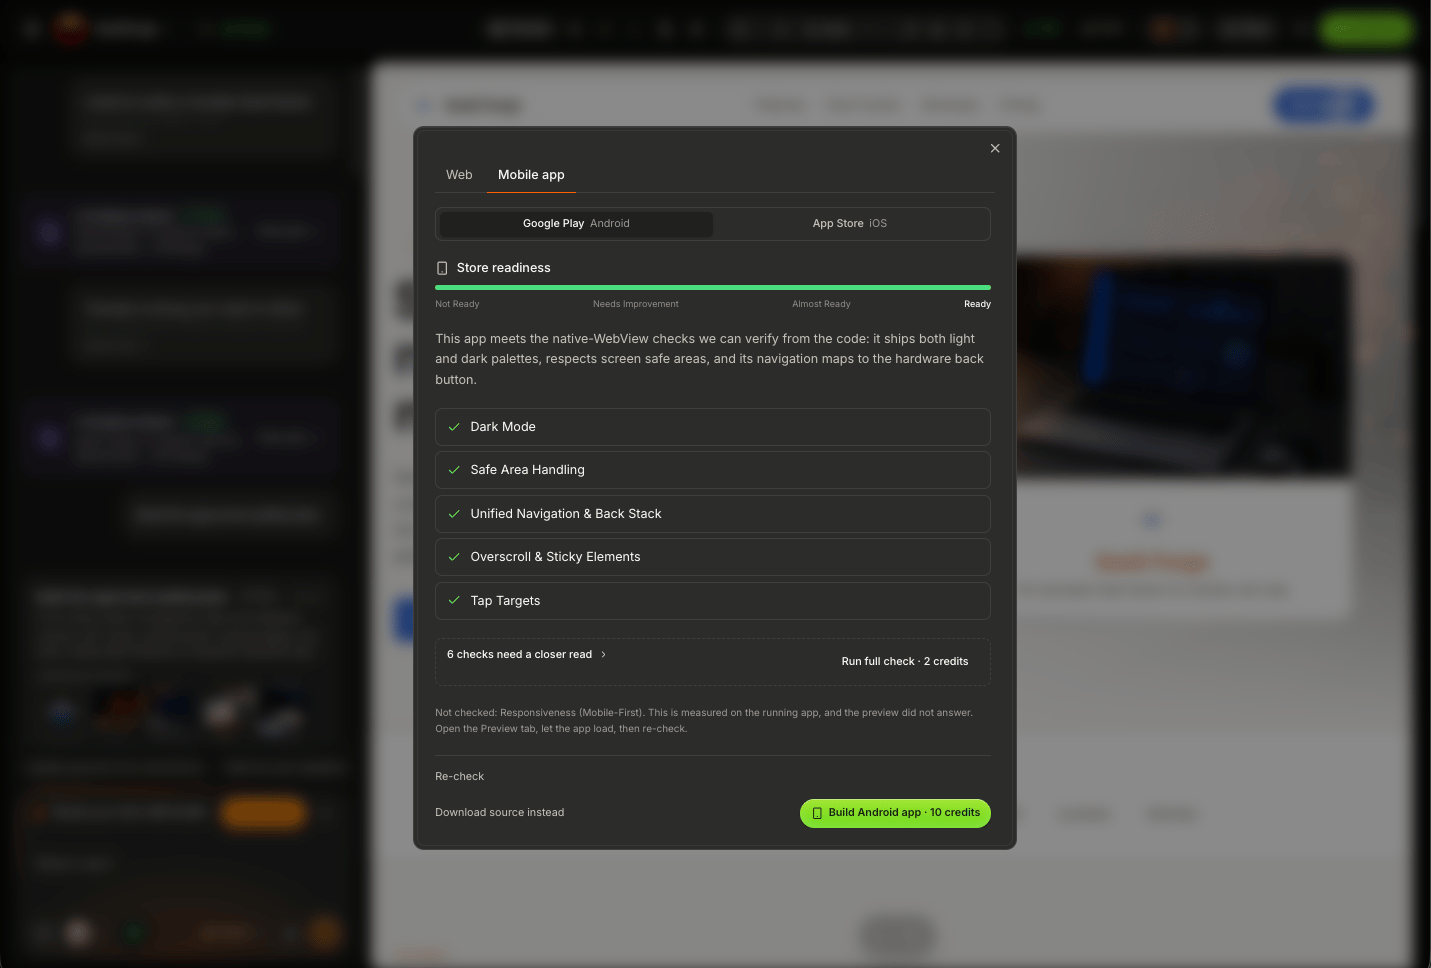
Task: Click the Dark Mode checkmark icon
Action: [x=454, y=427]
